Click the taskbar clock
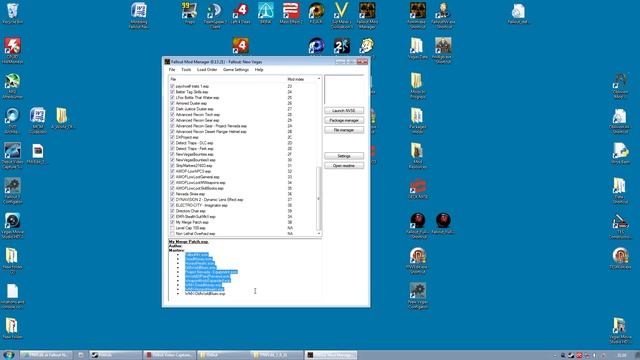This screenshot has height=360, width=640. pyautogui.click(x=622, y=356)
